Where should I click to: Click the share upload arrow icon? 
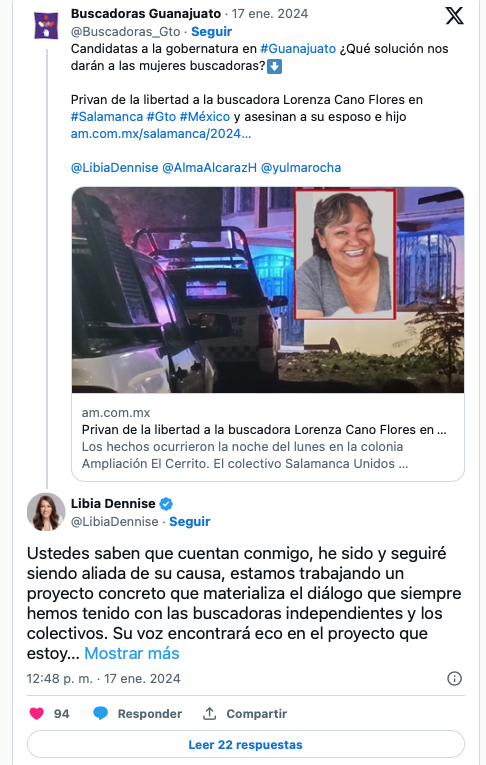coord(209,713)
